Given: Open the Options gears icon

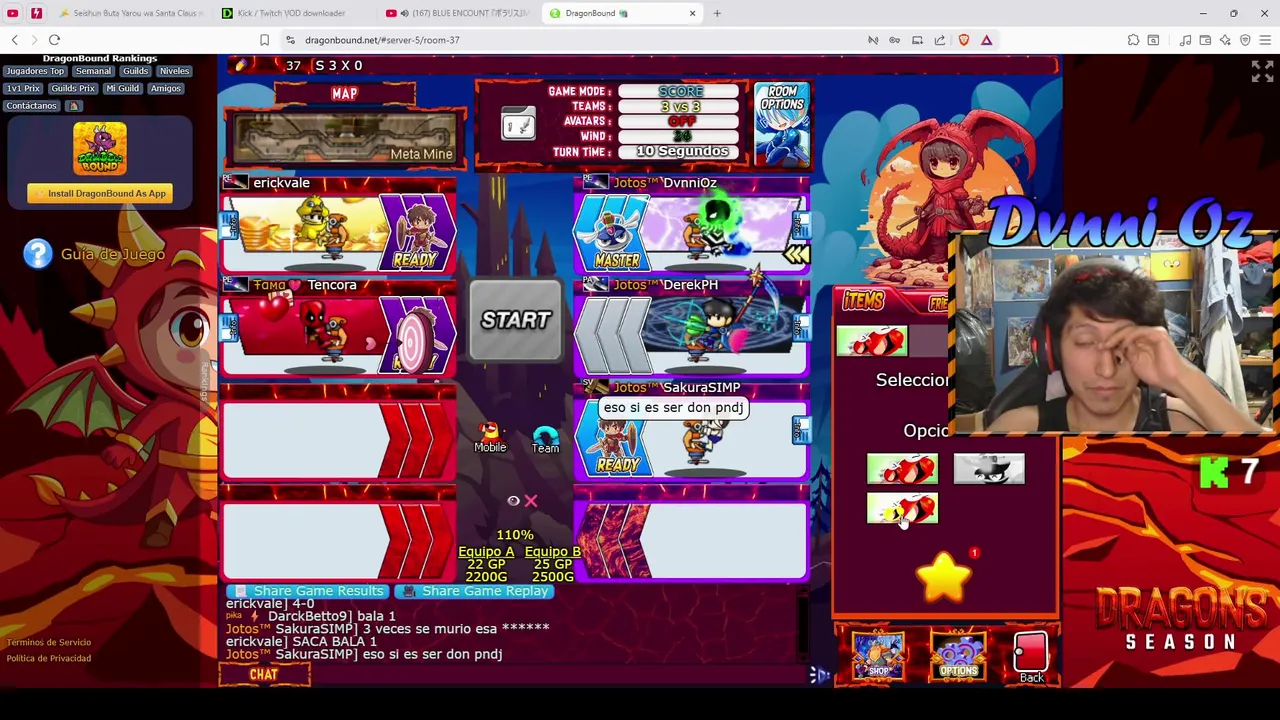Looking at the screenshot, I should point(958,656).
